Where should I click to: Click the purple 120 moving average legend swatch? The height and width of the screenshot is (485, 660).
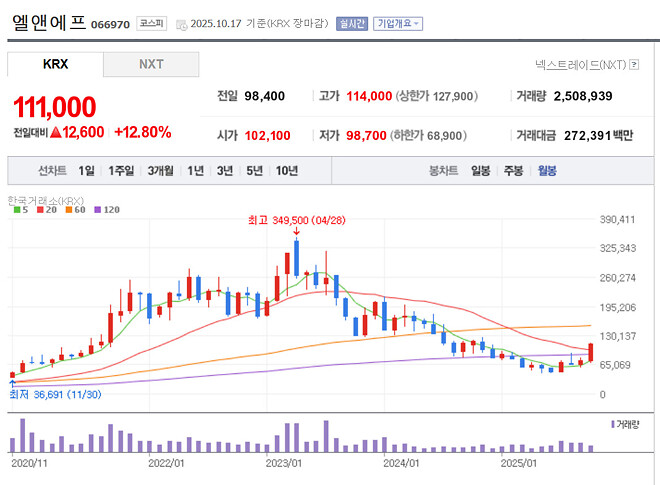pyautogui.click(x=98, y=210)
